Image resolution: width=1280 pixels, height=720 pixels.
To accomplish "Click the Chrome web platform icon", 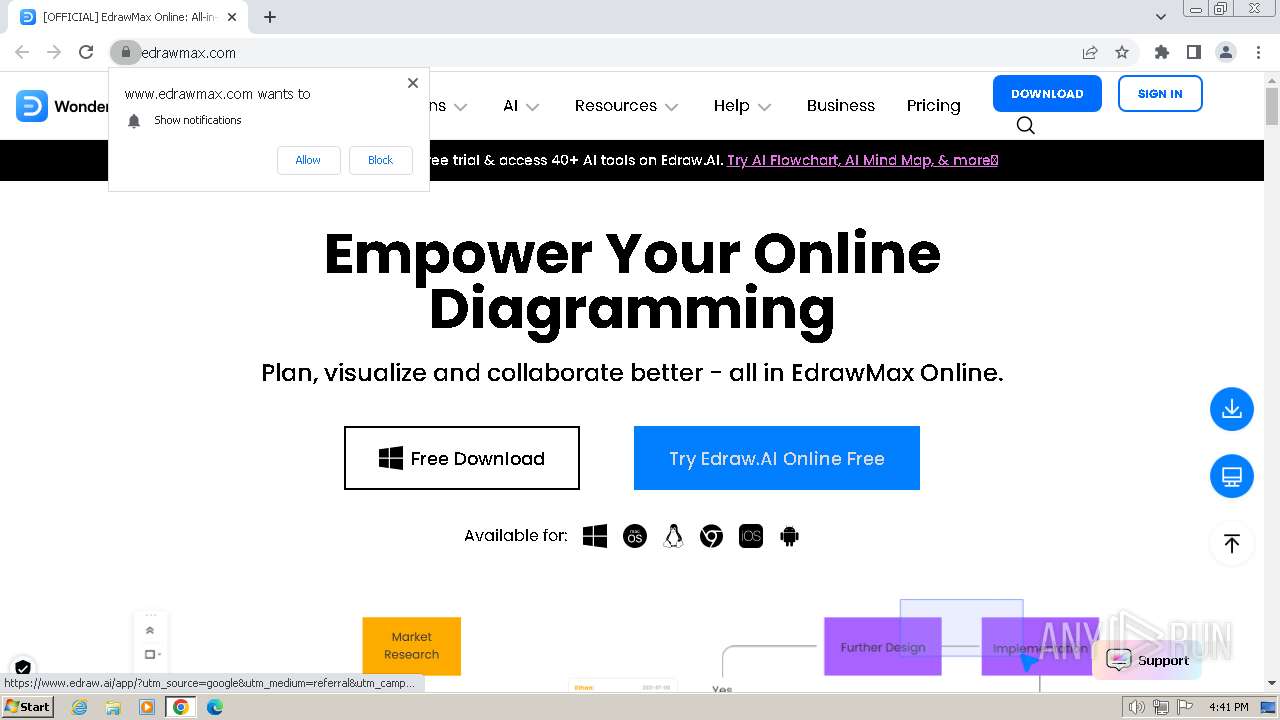I will 711,536.
